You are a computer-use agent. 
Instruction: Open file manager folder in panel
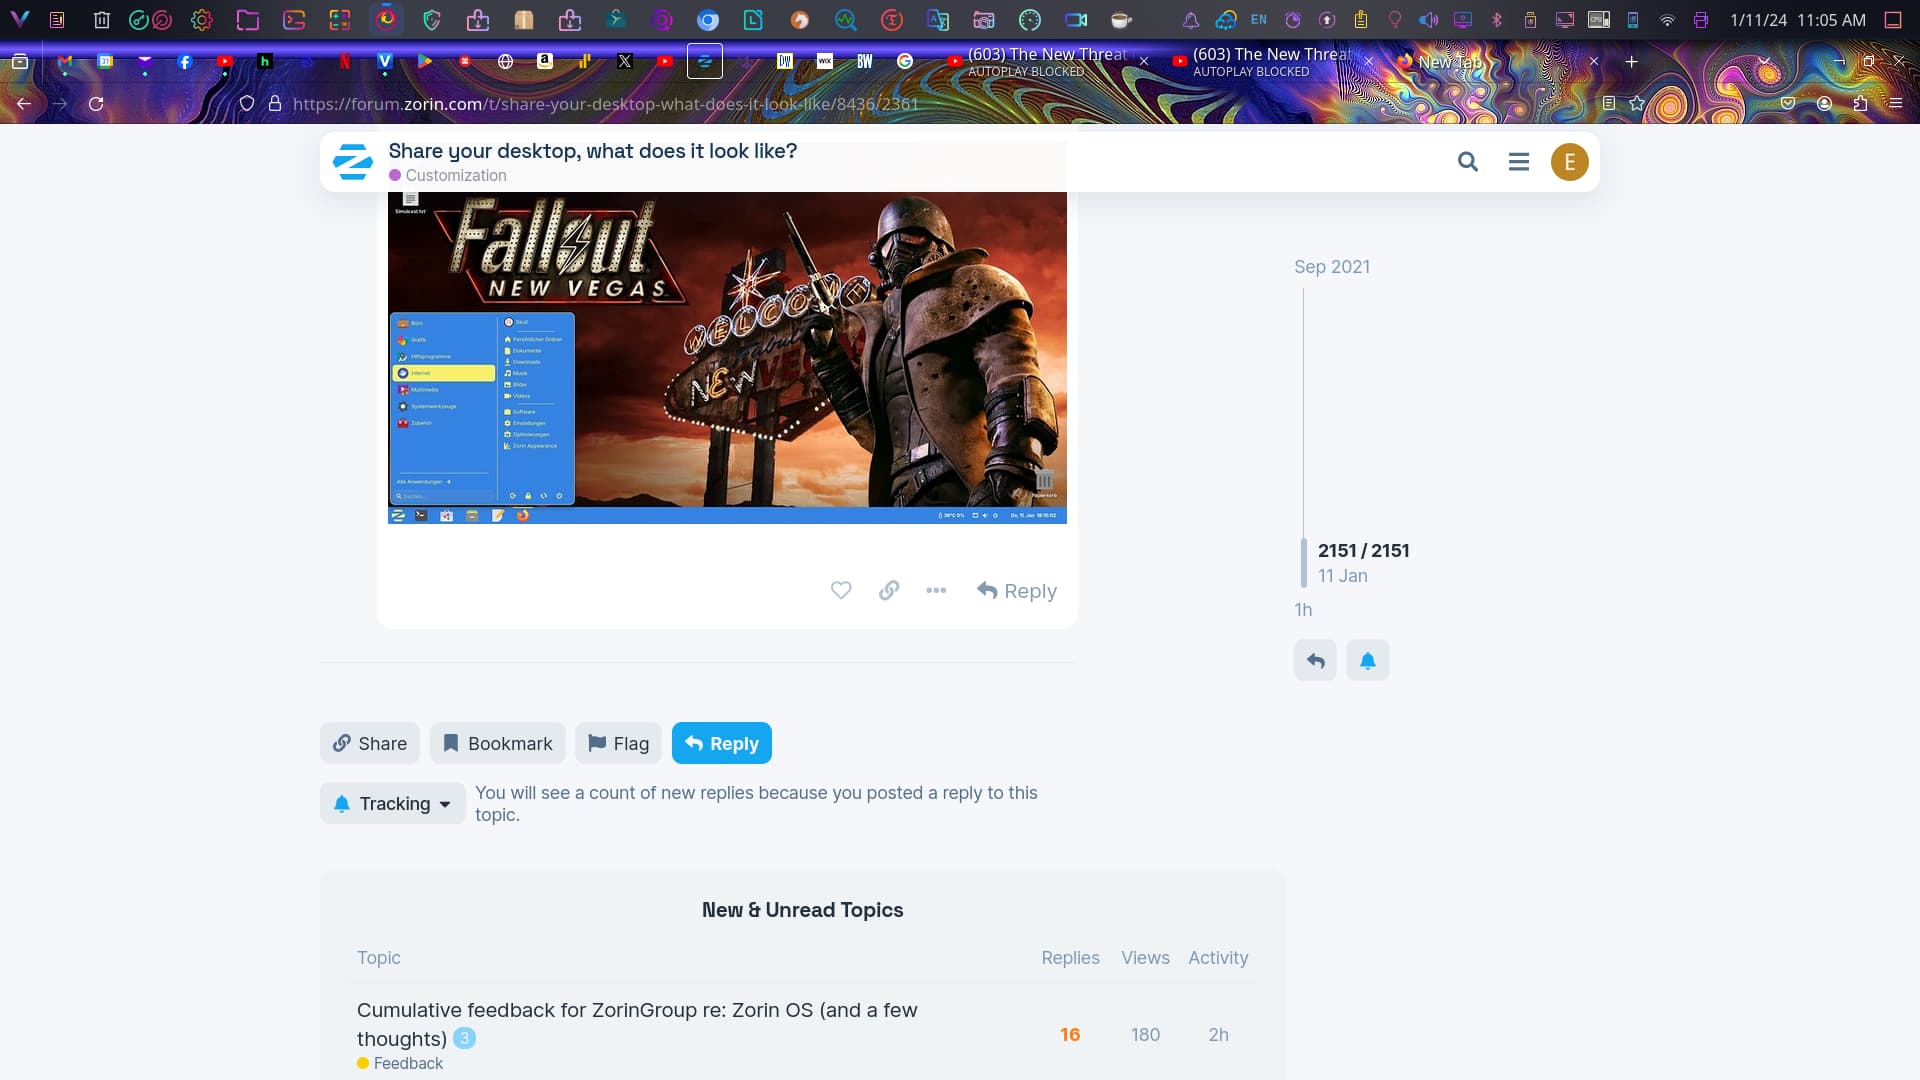[247, 19]
